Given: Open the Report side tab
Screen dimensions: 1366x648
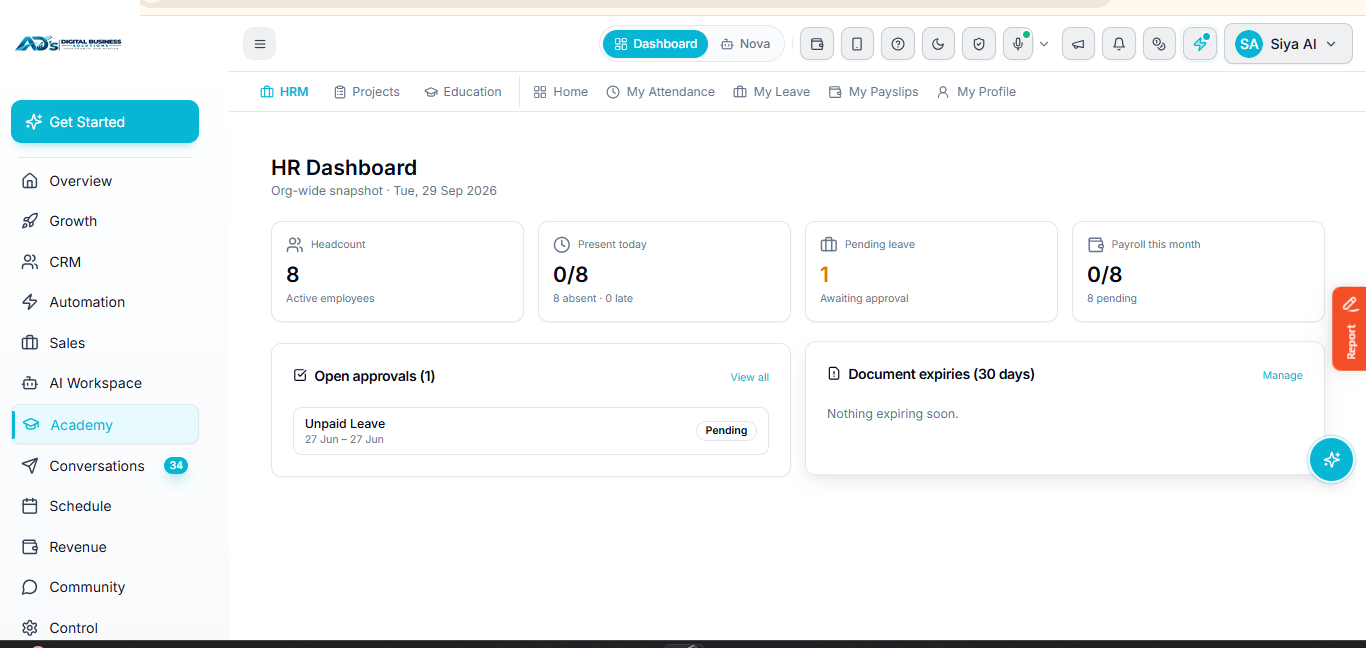Looking at the screenshot, I should pos(1350,329).
